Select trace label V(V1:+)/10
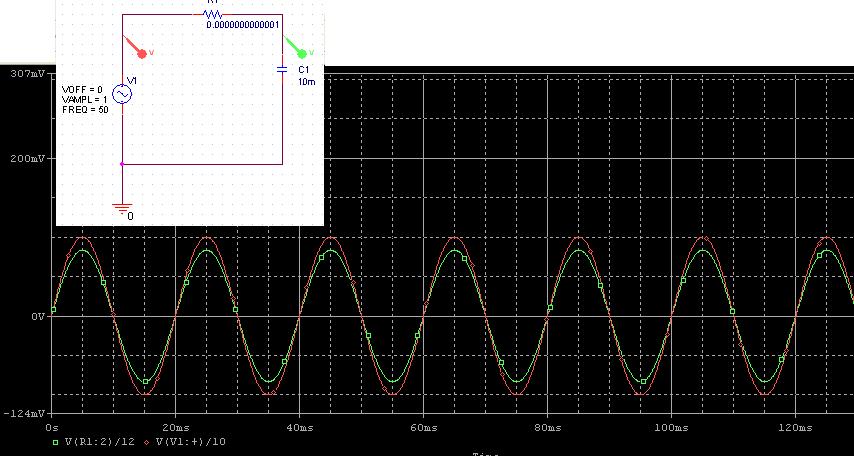Image resolution: width=854 pixels, height=456 pixels. tap(191, 442)
